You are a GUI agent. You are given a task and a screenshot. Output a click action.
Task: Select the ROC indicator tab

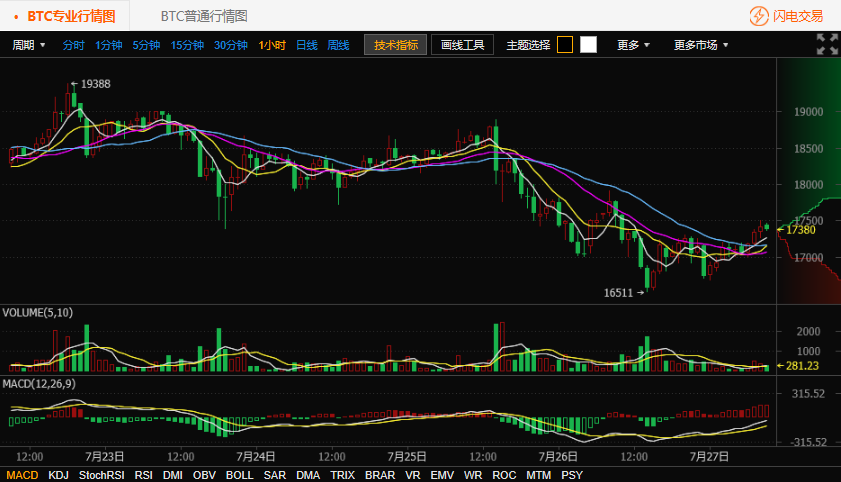click(x=504, y=475)
